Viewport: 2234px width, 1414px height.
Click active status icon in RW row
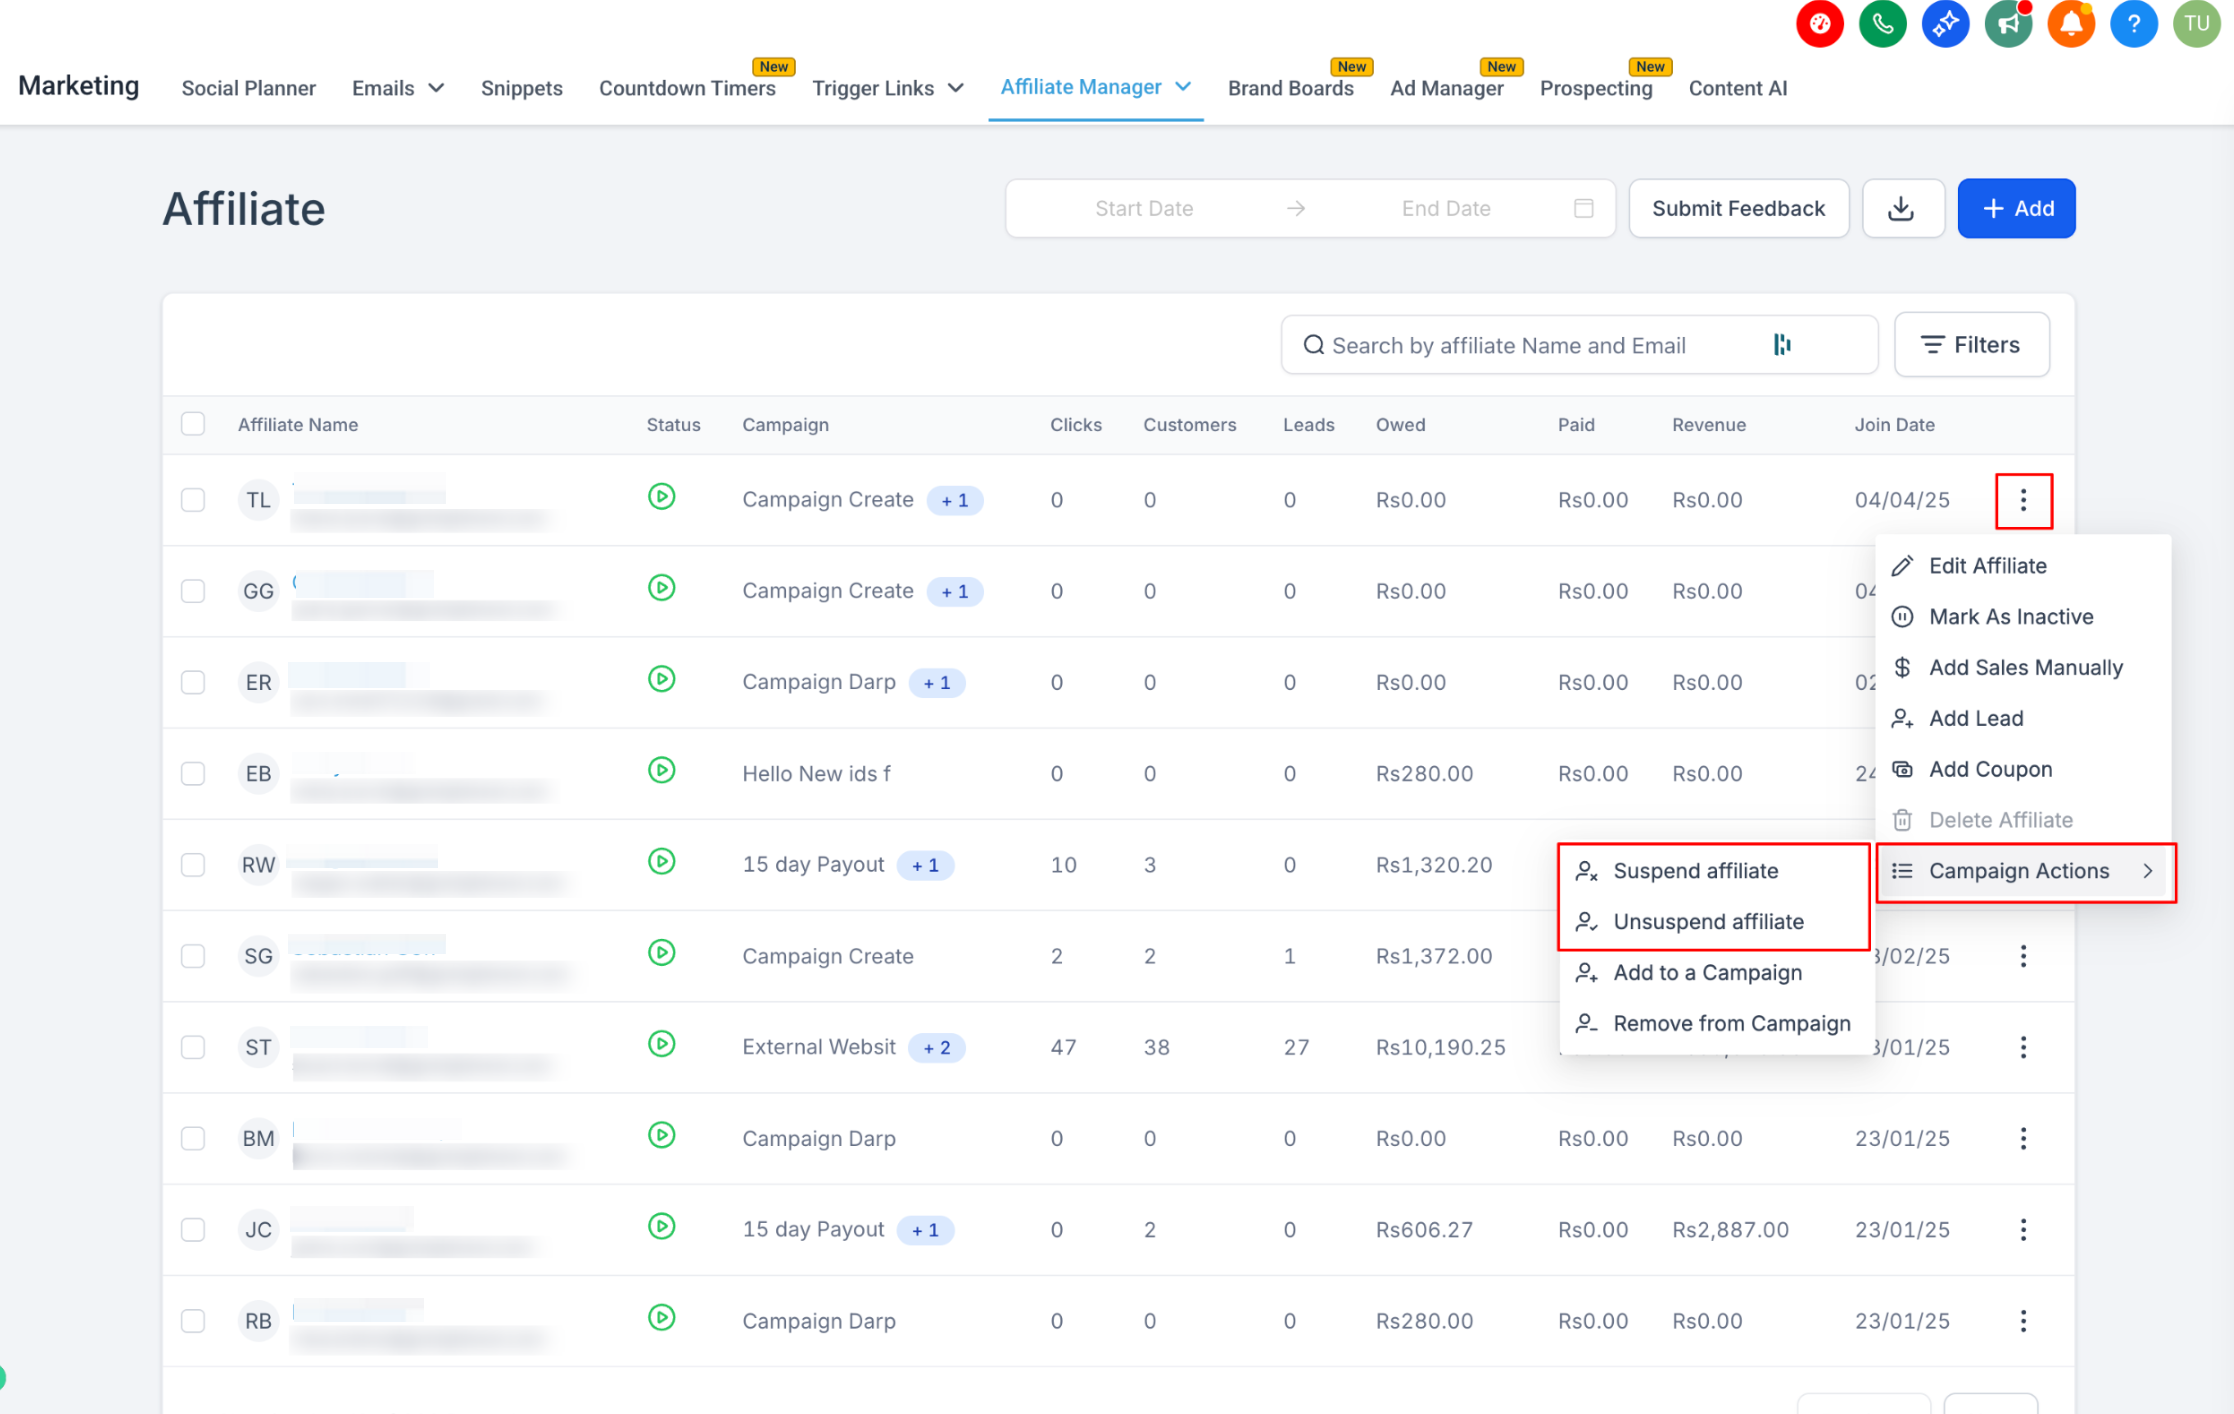click(661, 862)
